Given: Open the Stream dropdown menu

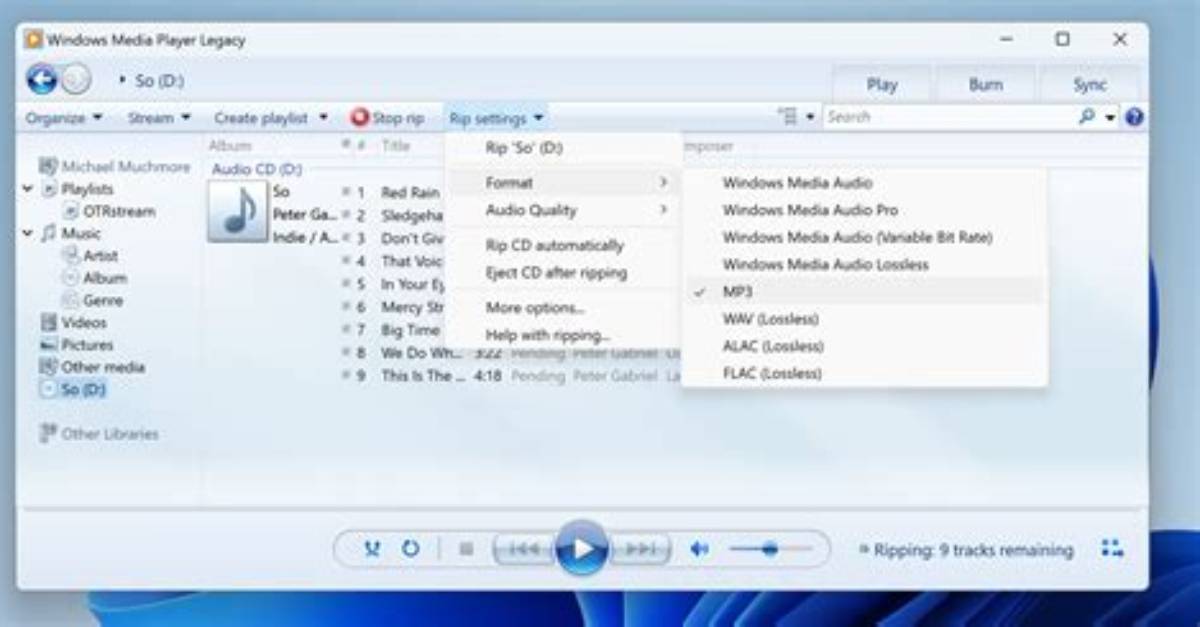Looking at the screenshot, I should tap(159, 118).
